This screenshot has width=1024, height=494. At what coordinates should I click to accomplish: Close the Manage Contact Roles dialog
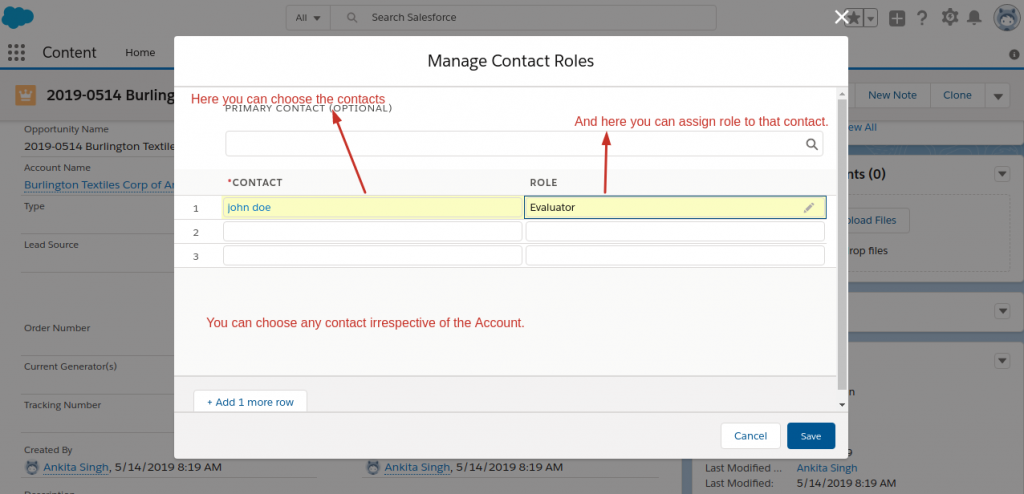(x=842, y=17)
